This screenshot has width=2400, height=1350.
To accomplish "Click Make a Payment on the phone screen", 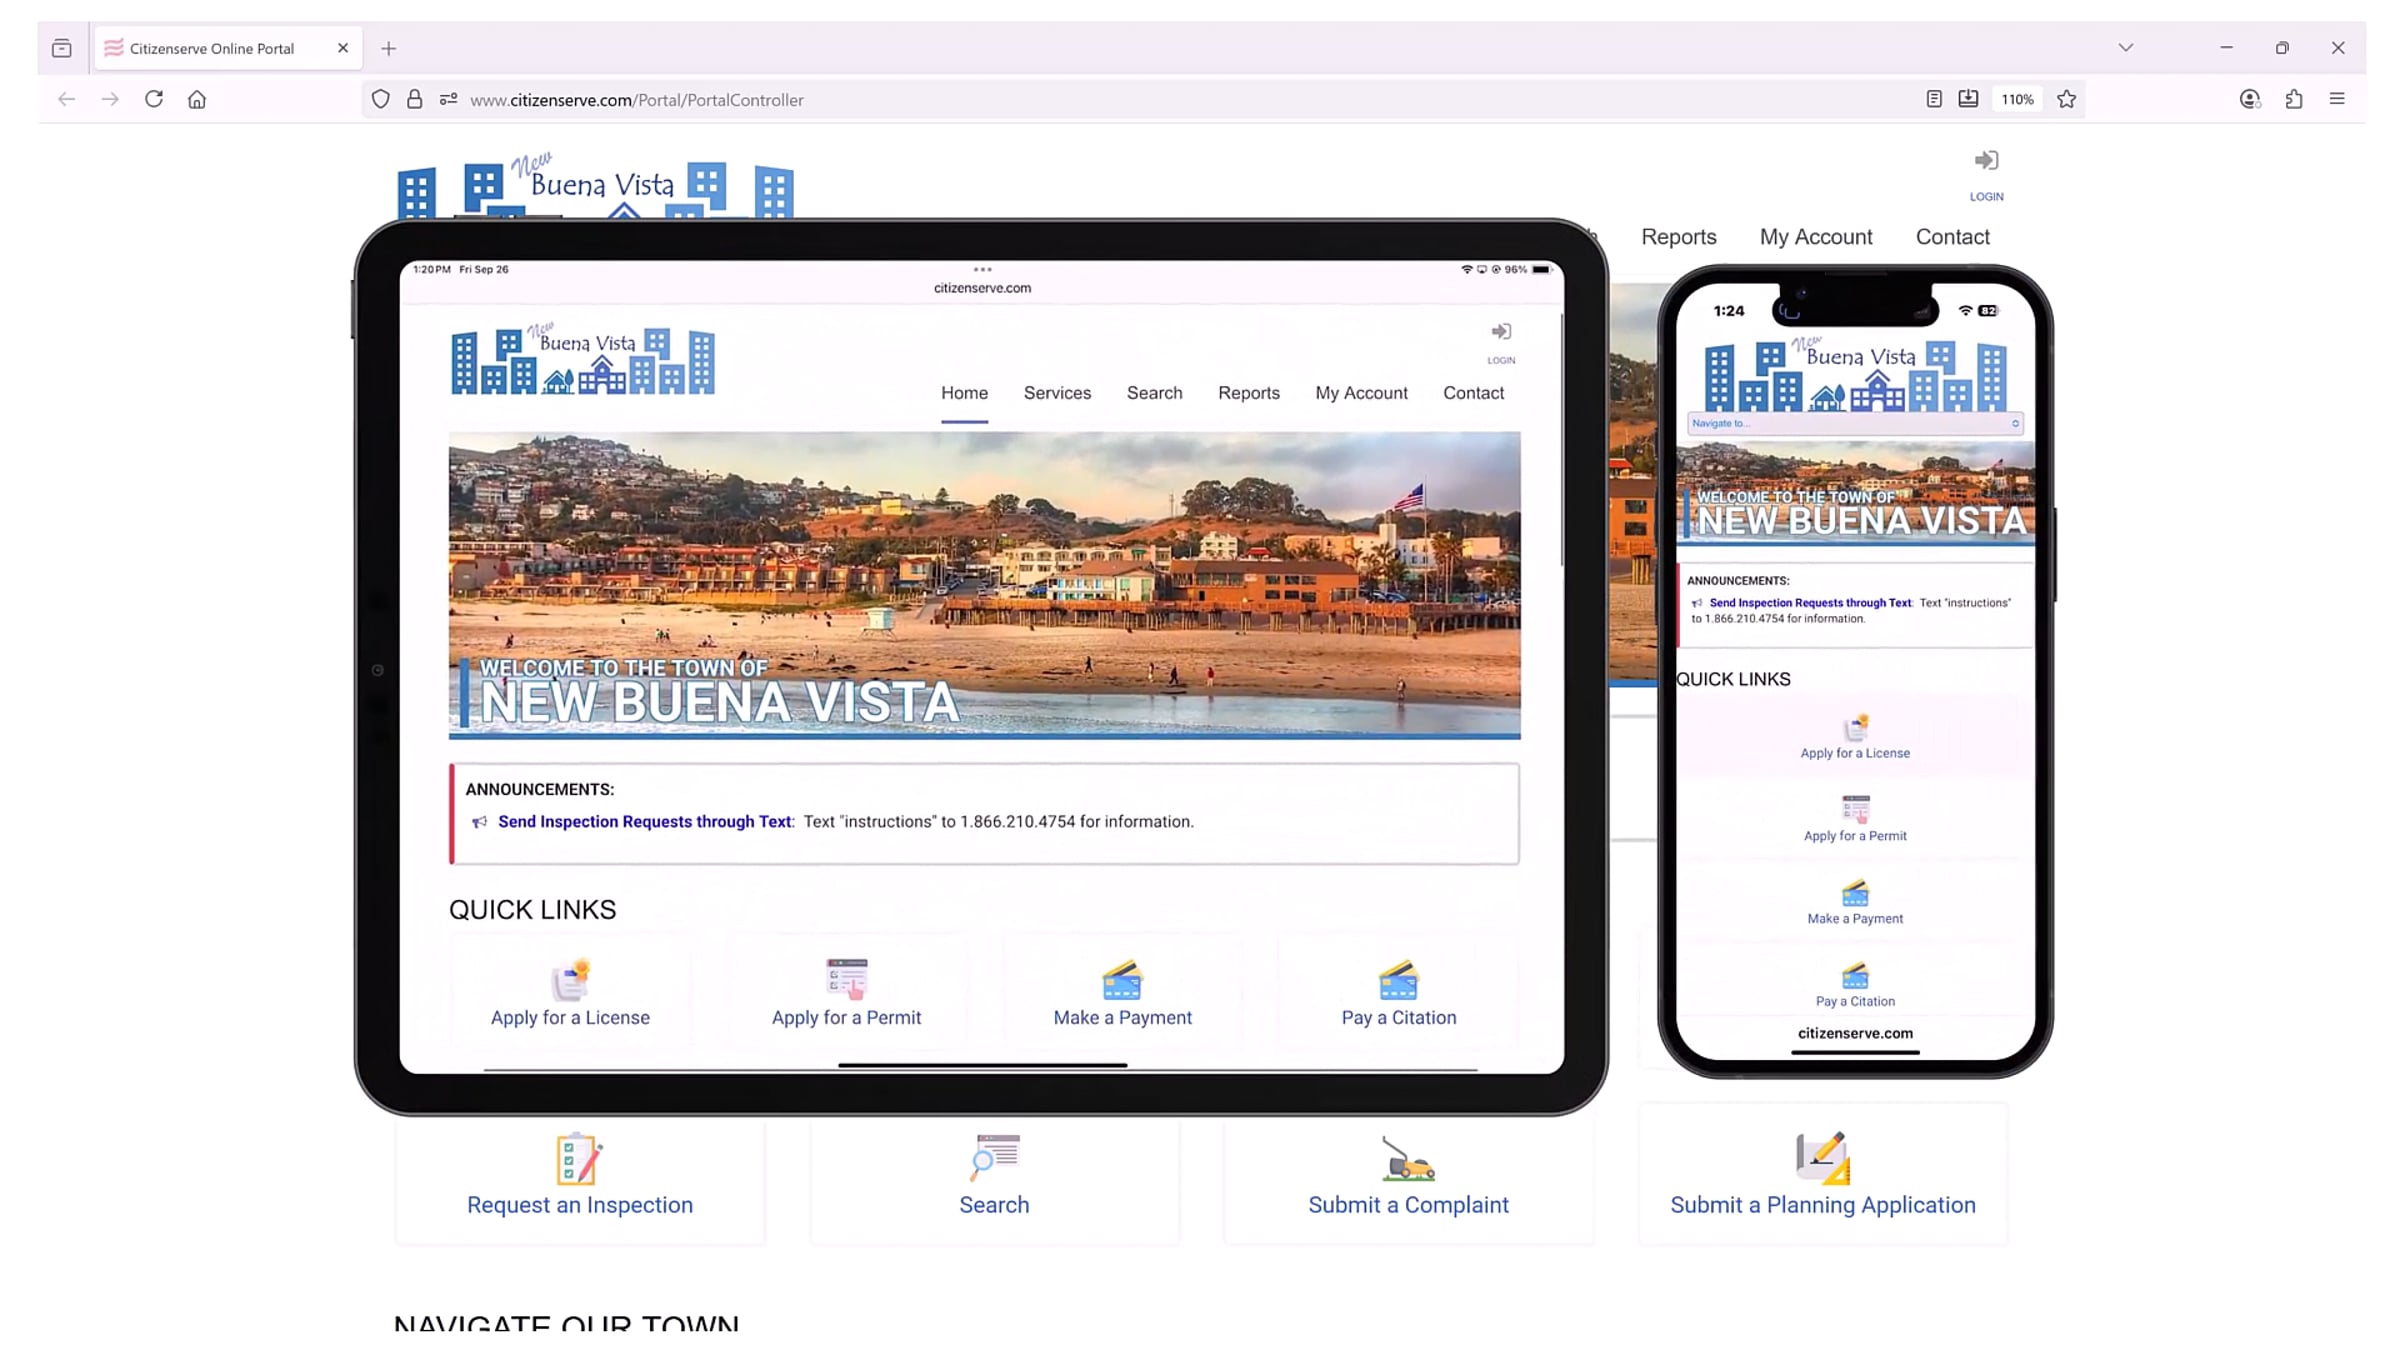I will point(1855,918).
